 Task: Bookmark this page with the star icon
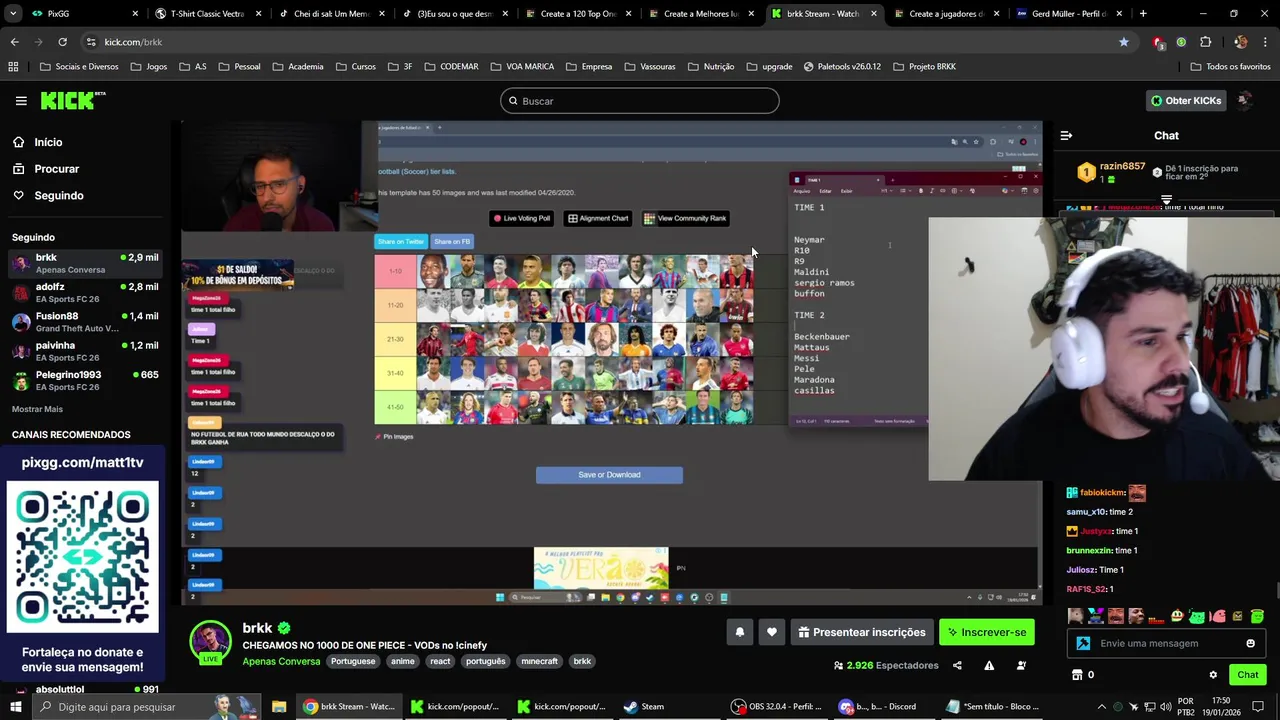1124,42
